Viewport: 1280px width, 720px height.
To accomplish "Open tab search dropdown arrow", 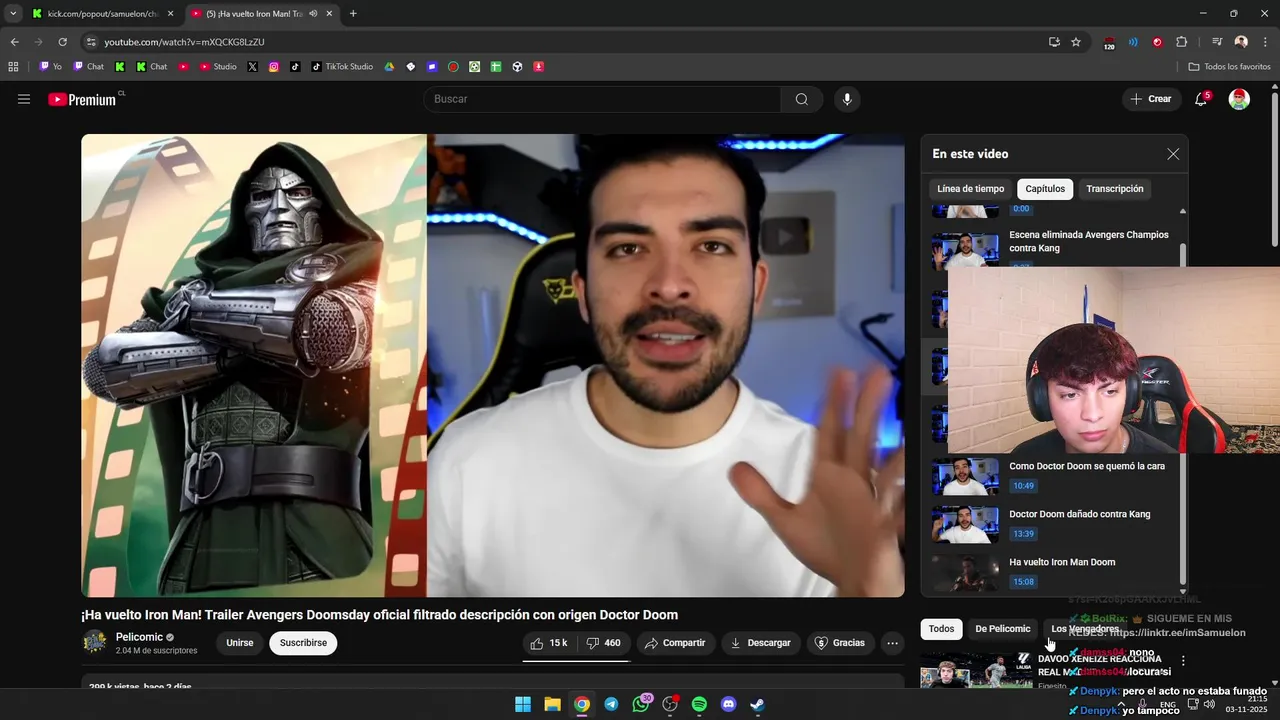I will pos(13,14).
